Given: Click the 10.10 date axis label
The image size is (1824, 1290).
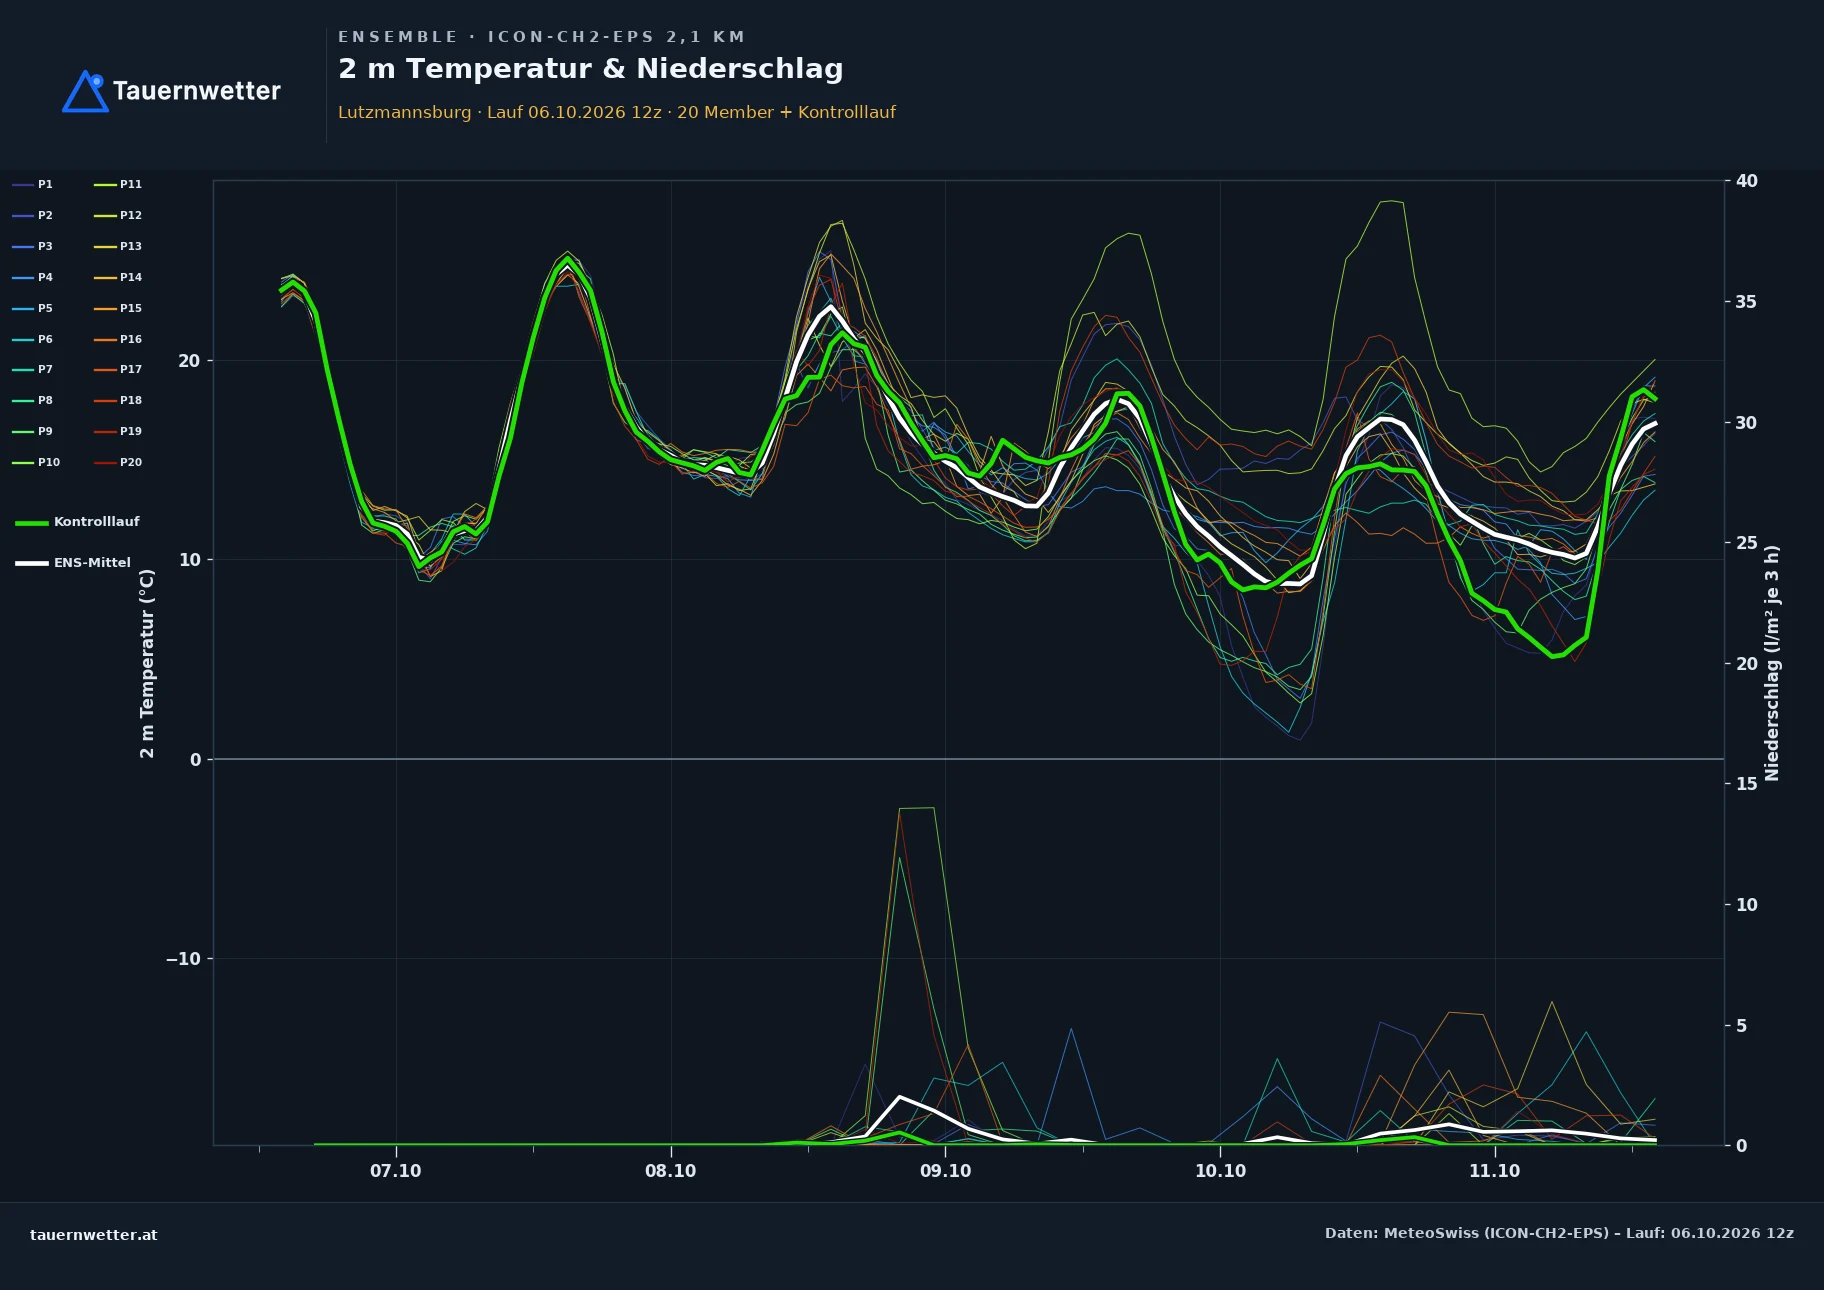Looking at the screenshot, I should (x=1221, y=1171).
